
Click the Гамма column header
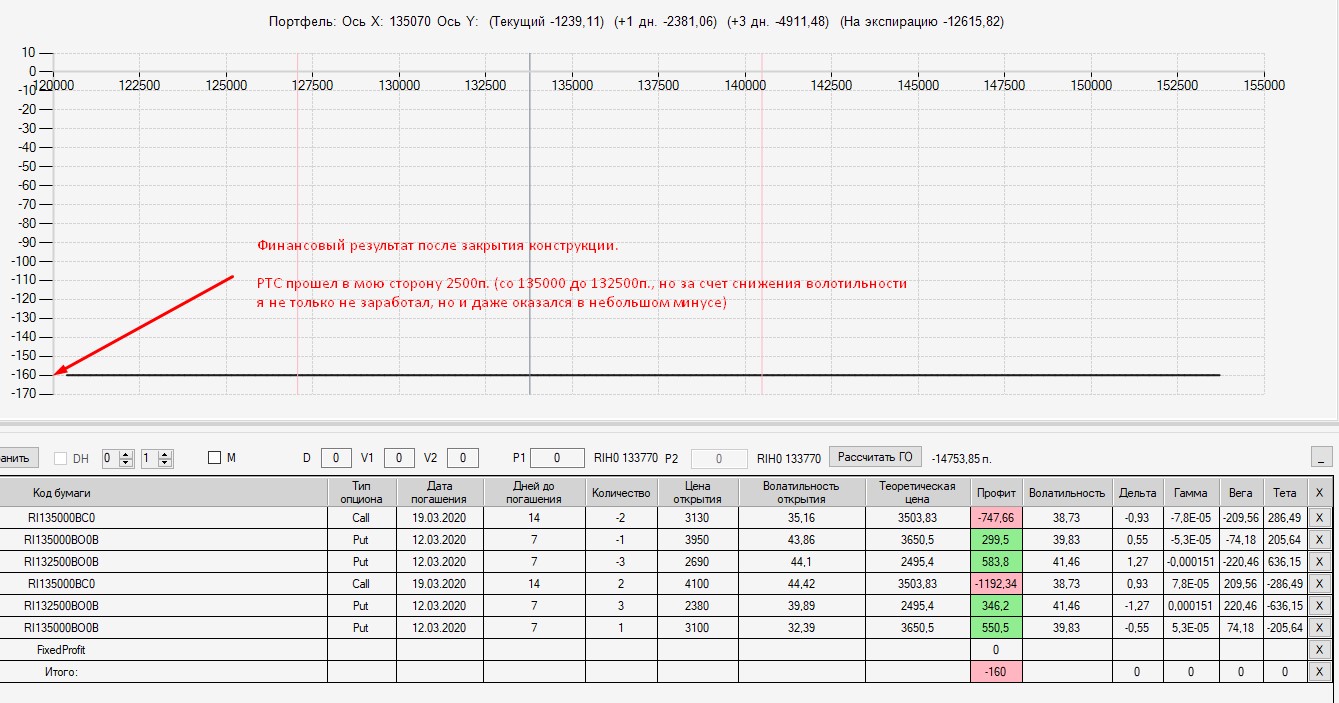coord(1190,492)
